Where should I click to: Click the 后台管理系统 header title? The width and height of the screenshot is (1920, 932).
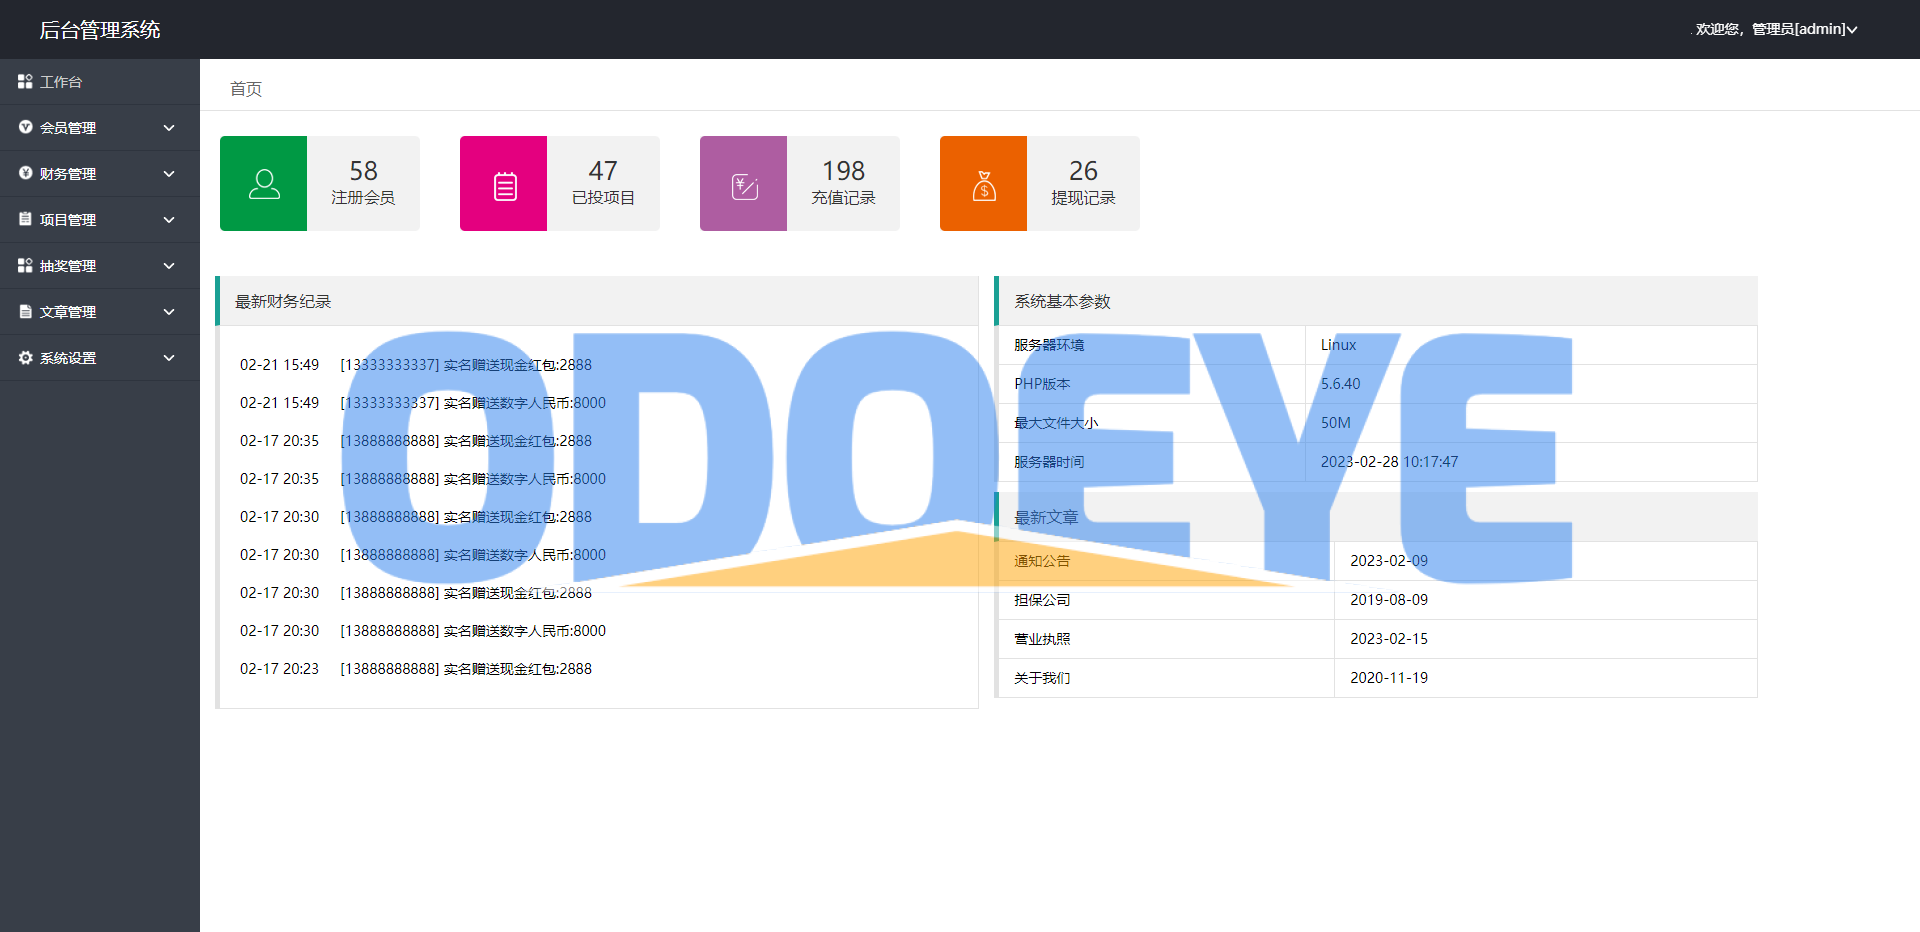tap(100, 30)
